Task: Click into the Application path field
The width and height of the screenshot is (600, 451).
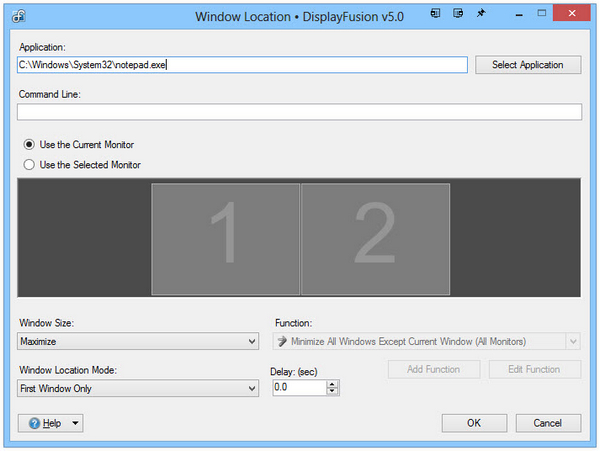Action: (242, 65)
